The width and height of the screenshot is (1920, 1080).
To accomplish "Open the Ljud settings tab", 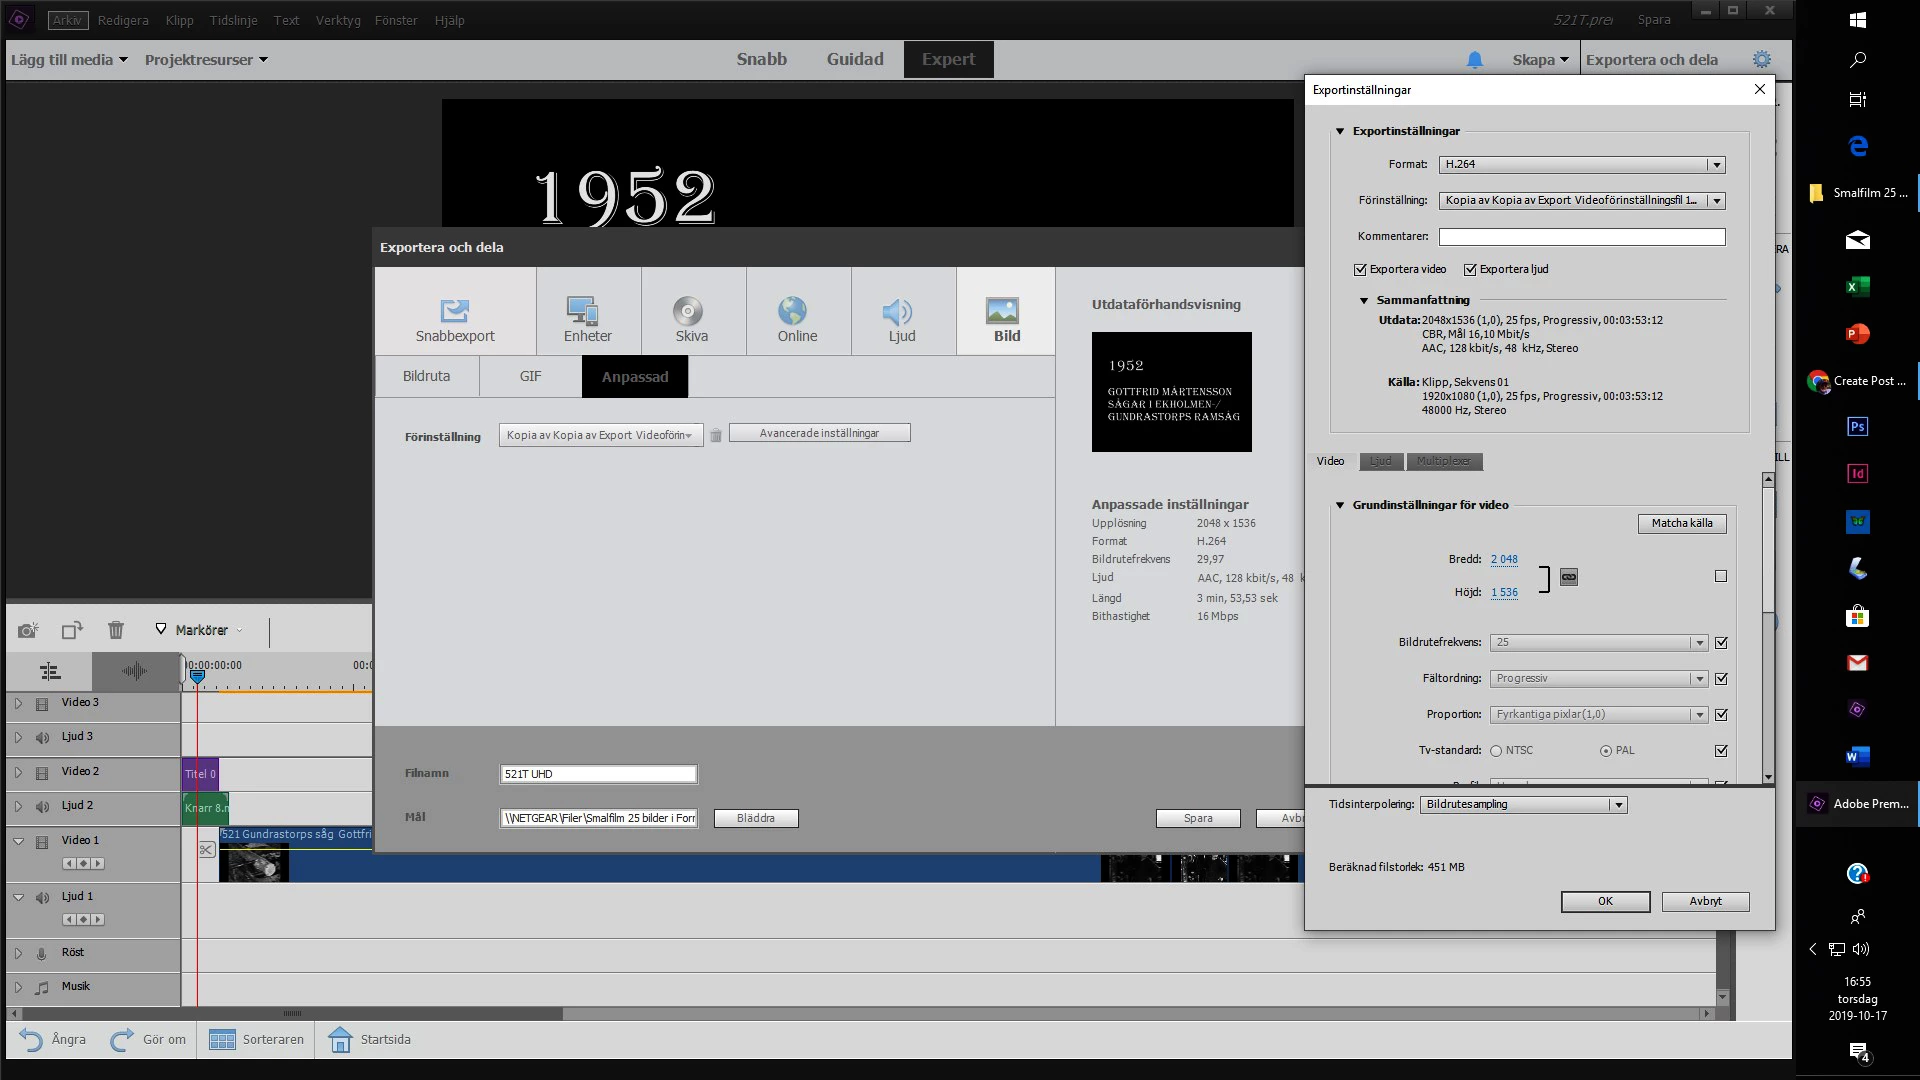I will [1381, 462].
